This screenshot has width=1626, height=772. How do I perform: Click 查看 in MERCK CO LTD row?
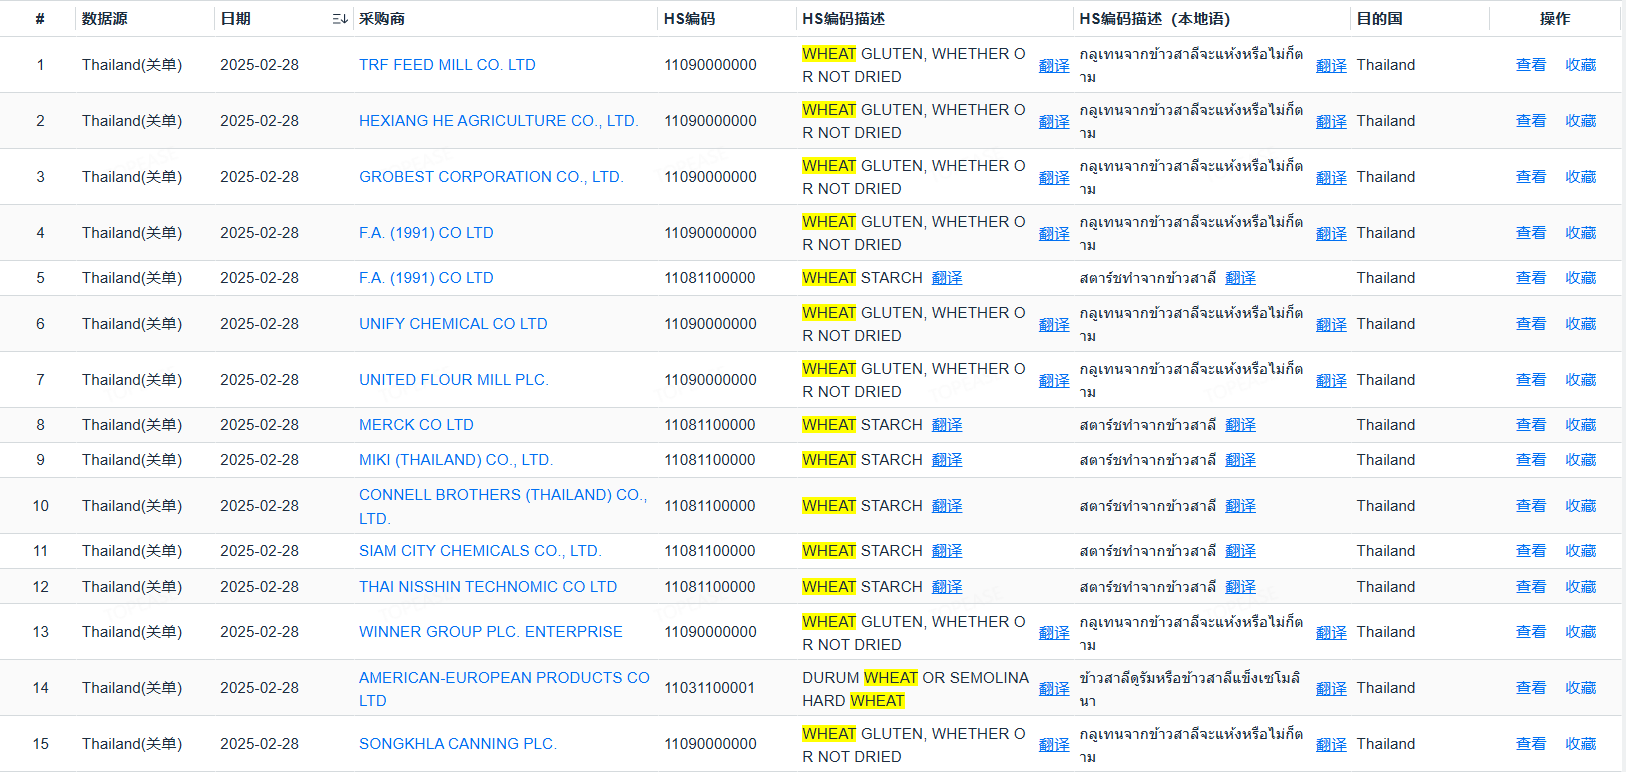pyautogui.click(x=1531, y=425)
